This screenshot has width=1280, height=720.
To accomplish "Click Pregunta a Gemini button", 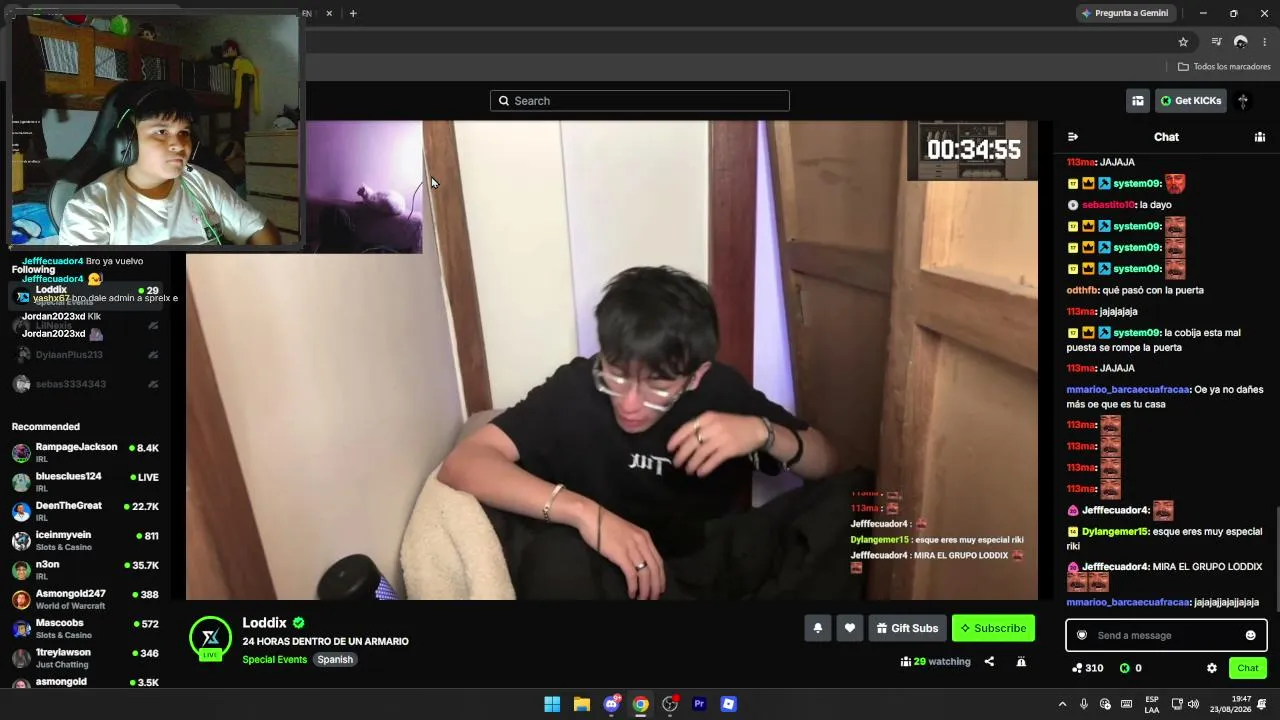I will [1124, 13].
